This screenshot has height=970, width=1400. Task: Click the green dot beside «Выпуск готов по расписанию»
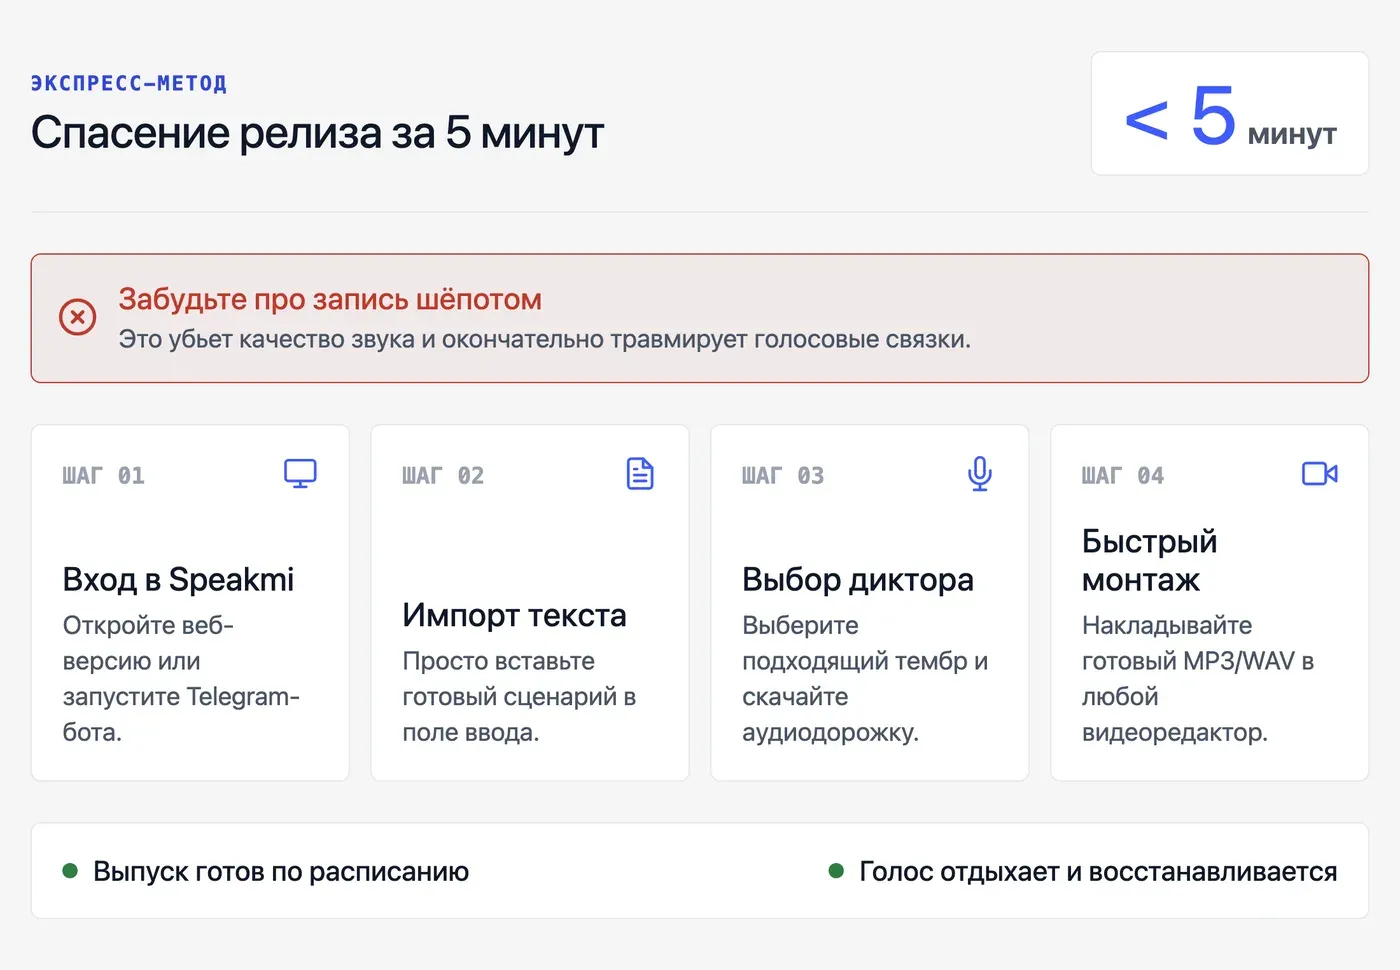coord(70,871)
